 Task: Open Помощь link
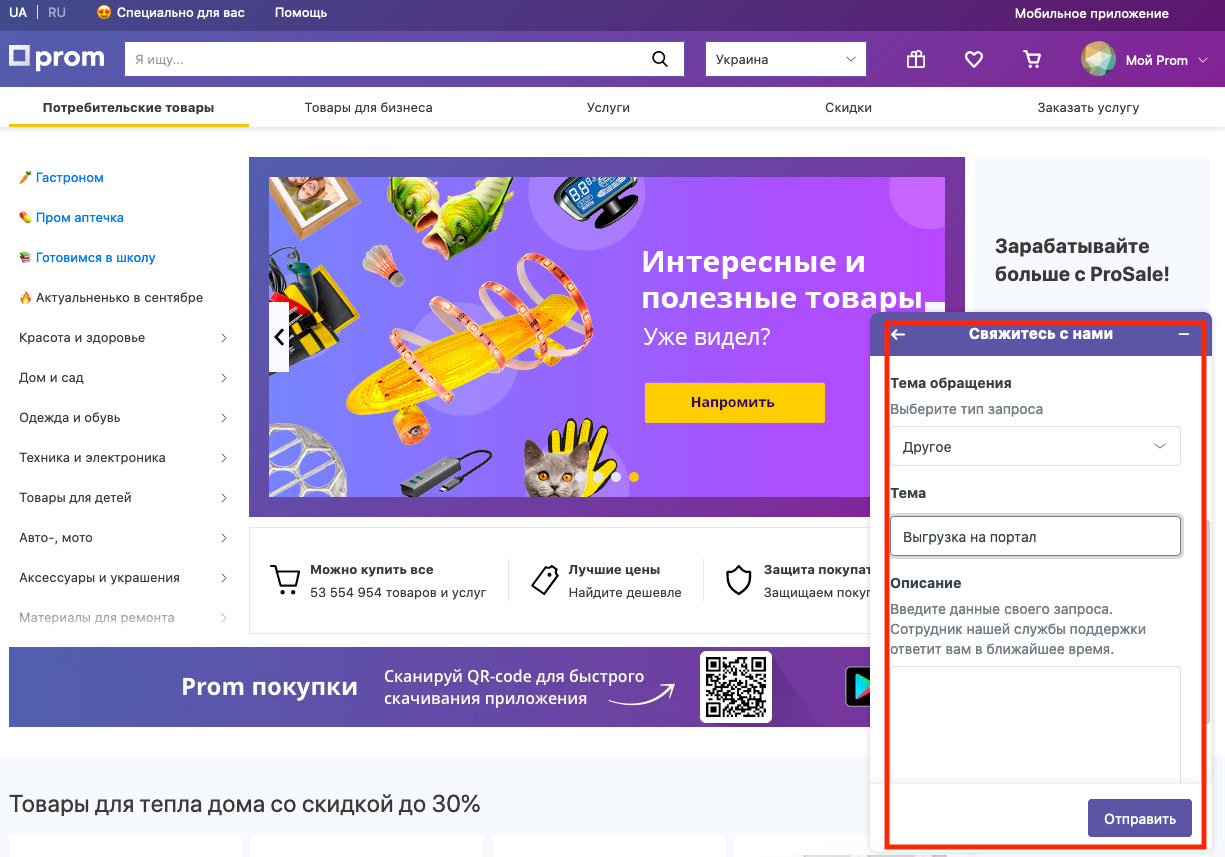click(x=300, y=13)
